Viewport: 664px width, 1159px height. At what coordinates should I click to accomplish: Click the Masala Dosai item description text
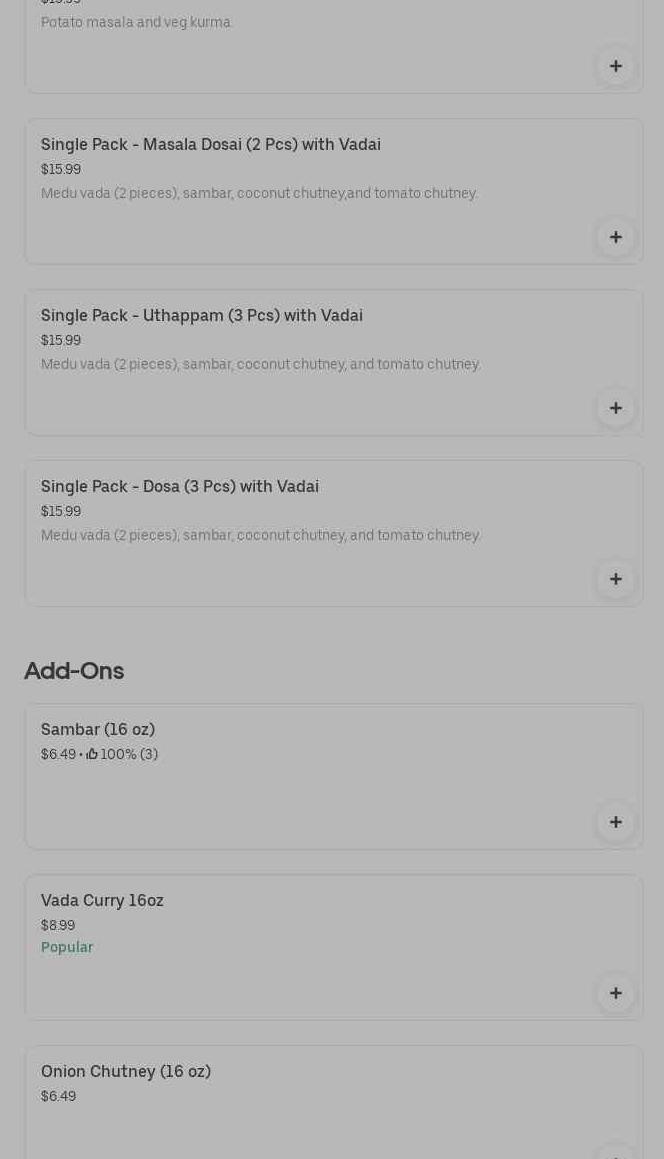tap(259, 193)
